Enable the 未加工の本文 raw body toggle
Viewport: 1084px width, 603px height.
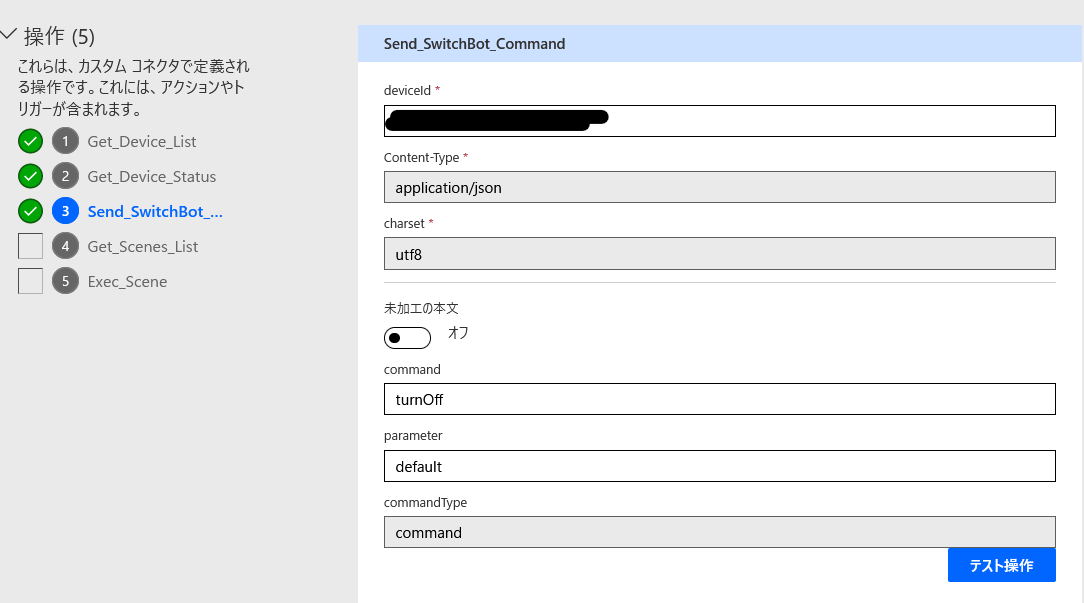[x=407, y=337]
